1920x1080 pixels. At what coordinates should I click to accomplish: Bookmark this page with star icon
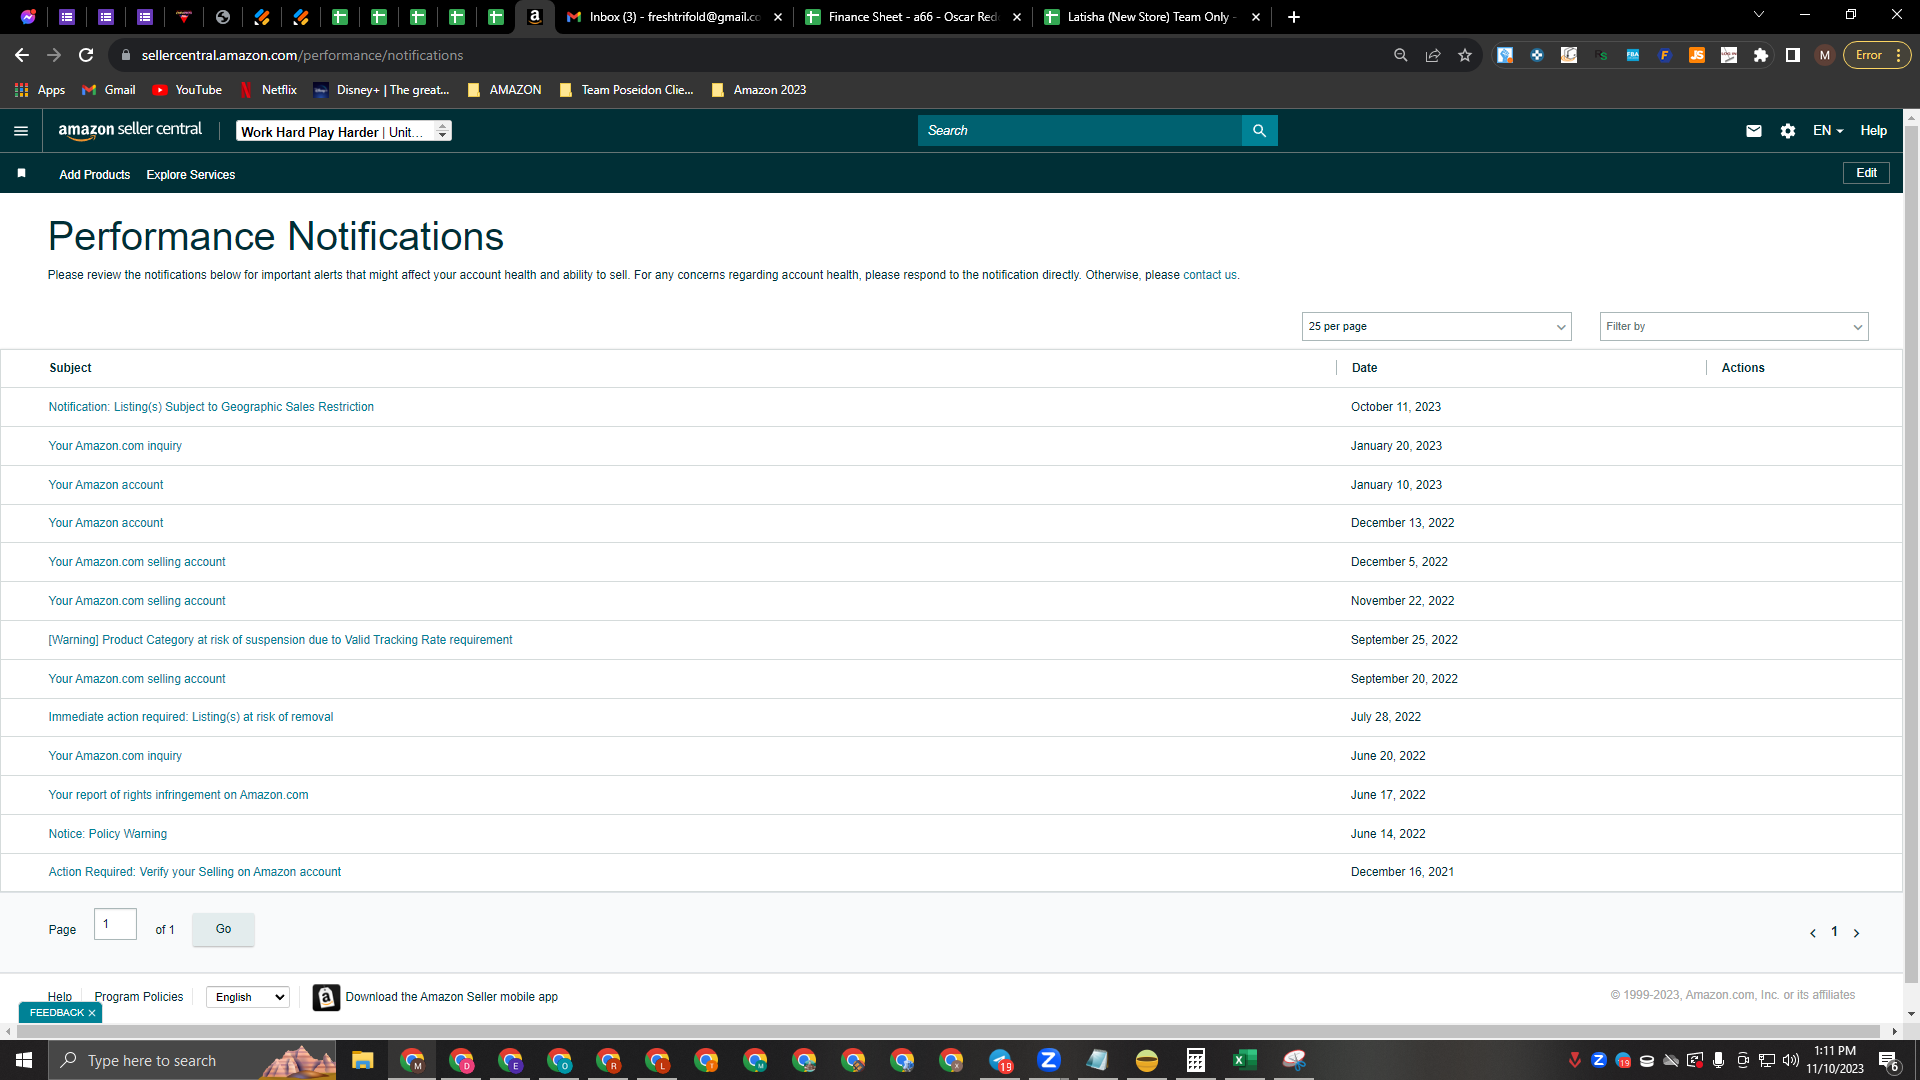coord(1465,55)
